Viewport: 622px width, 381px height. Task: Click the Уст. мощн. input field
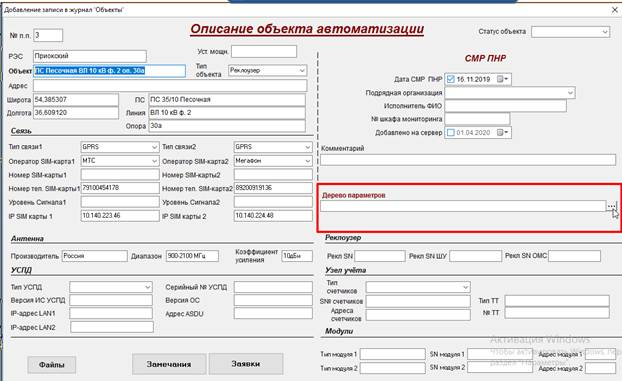pyautogui.click(x=264, y=51)
